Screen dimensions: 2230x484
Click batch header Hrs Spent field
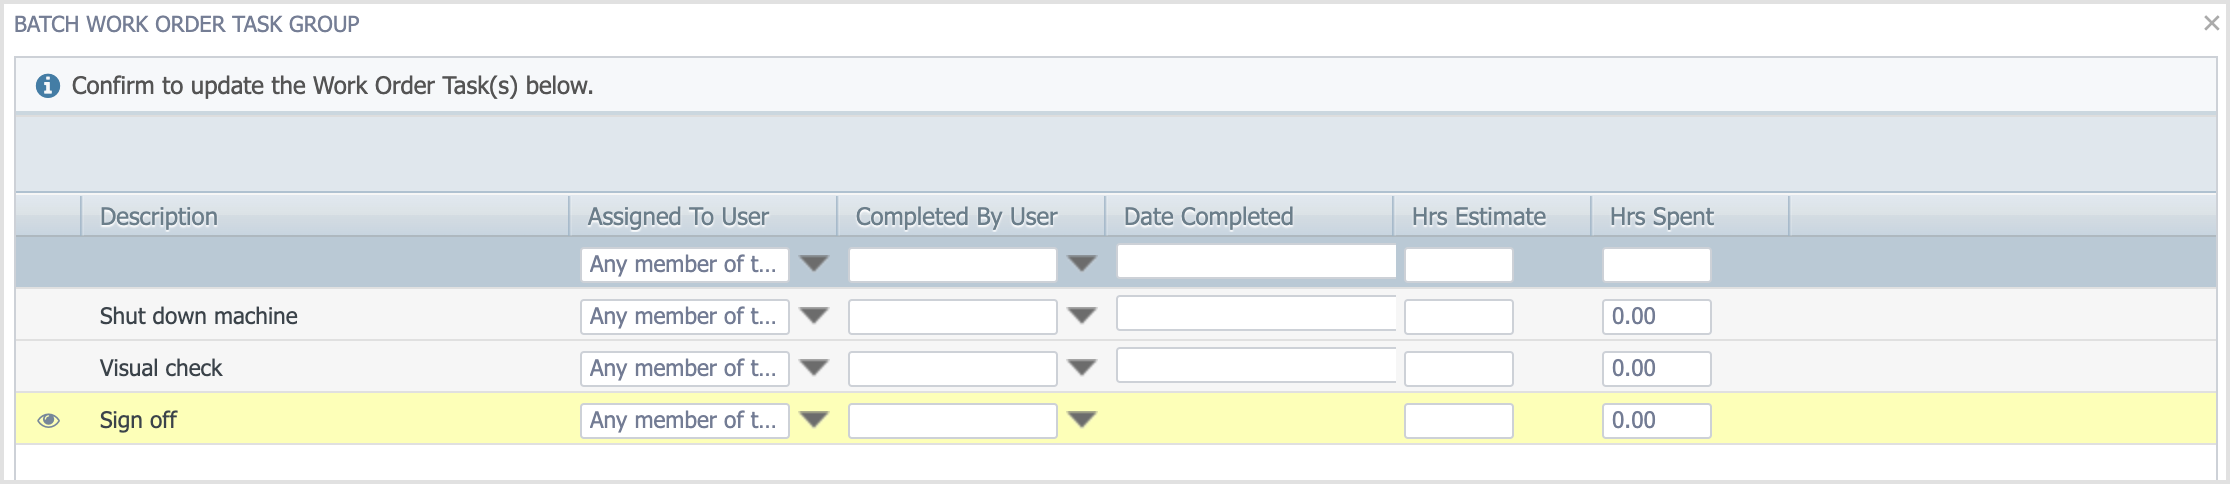pyautogui.click(x=1657, y=265)
